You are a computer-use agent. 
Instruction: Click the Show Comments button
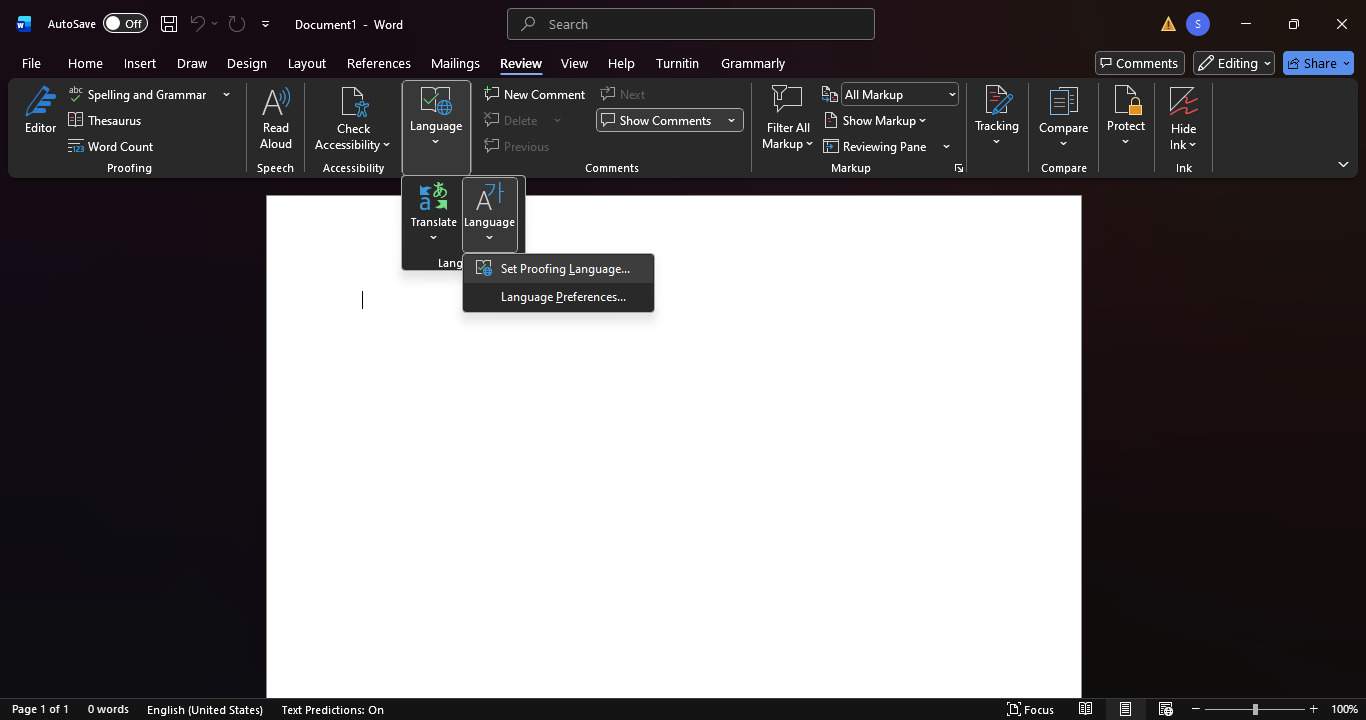[x=659, y=121]
